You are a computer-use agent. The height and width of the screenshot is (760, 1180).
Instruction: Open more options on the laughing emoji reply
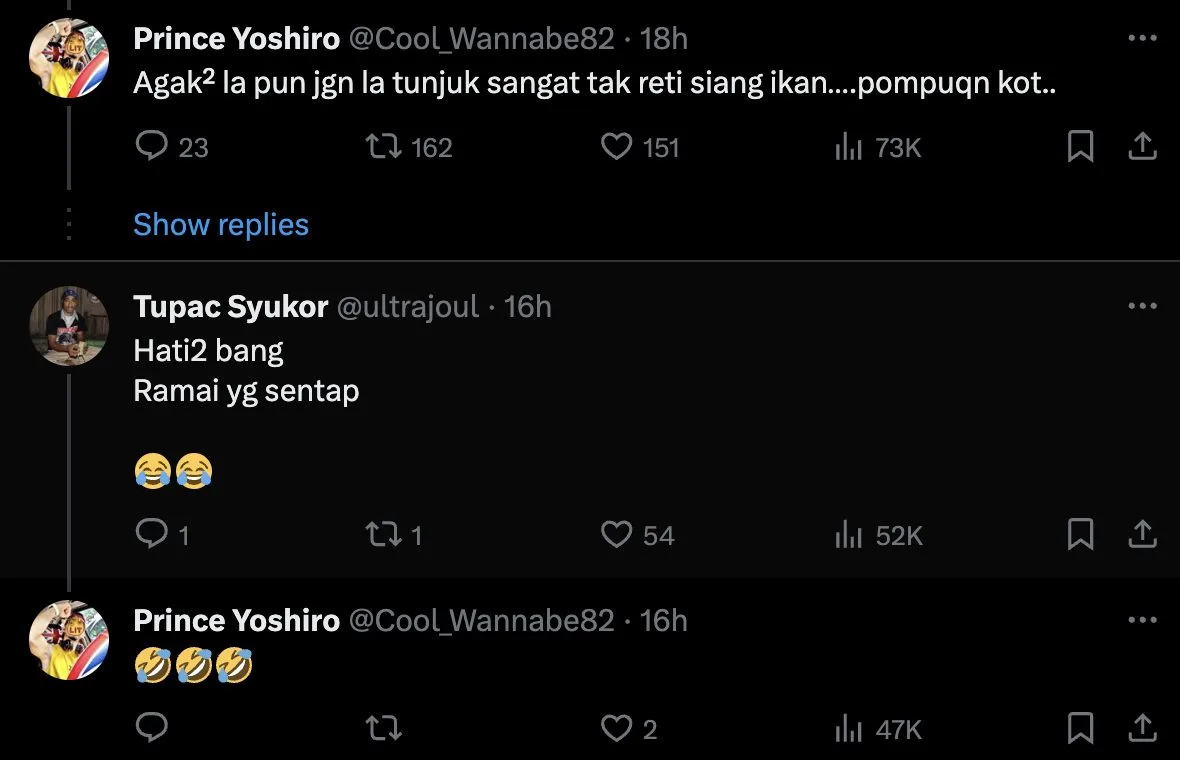[1142, 620]
